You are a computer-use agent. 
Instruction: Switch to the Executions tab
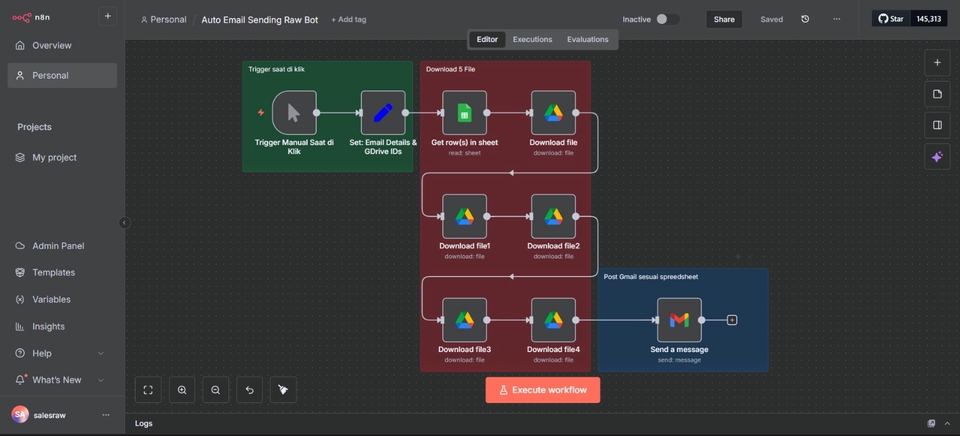coord(532,40)
